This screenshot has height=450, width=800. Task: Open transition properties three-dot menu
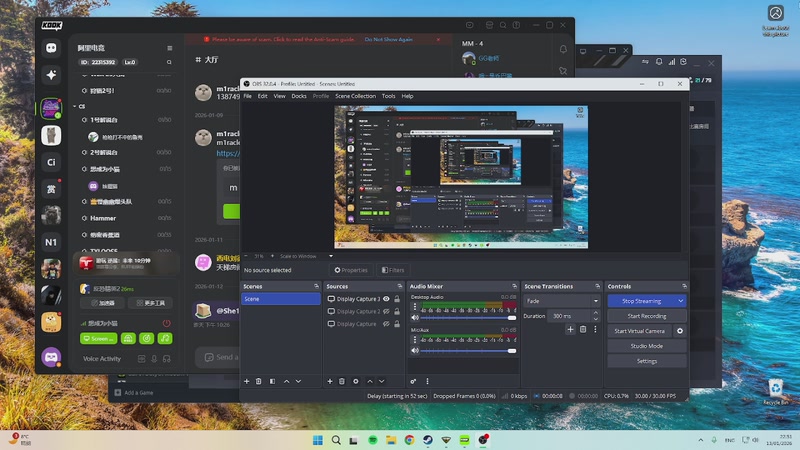click(595, 330)
